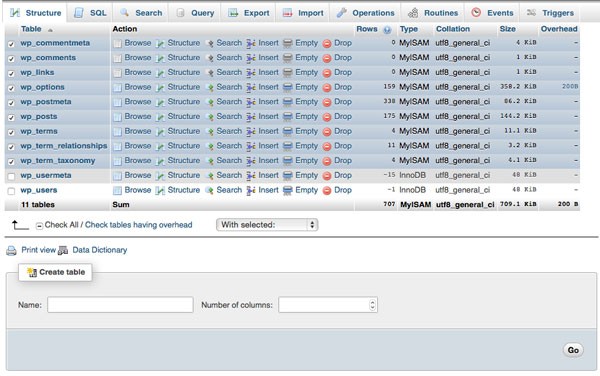Open the With selected dropdown

pos(267,225)
